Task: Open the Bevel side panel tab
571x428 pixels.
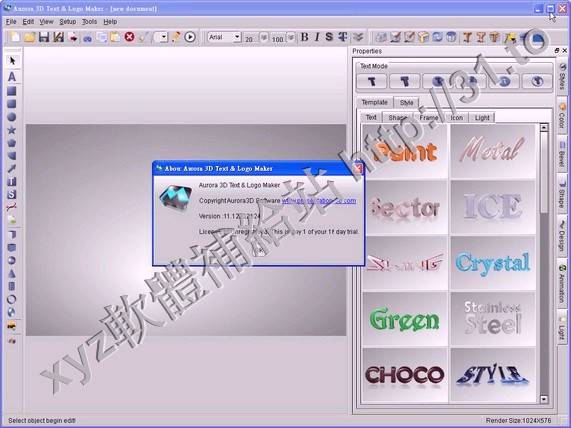Action: 563,154
